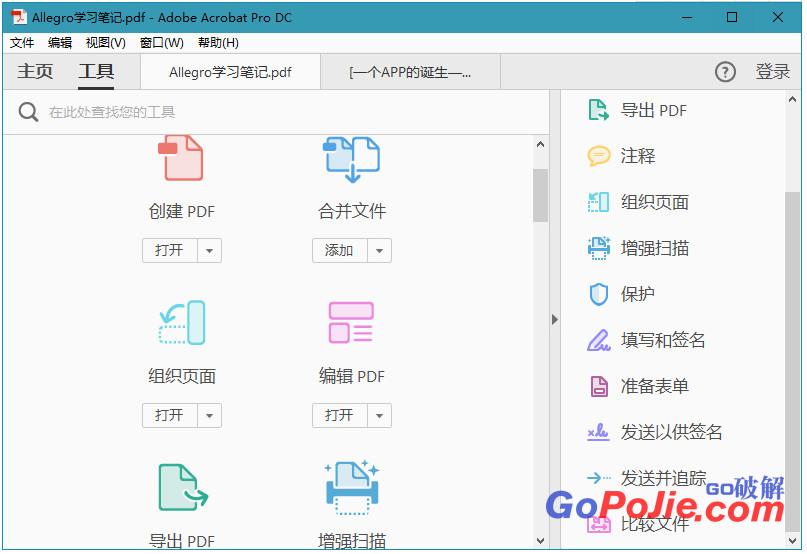Open the 视图(V) menu
The height and width of the screenshot is (554, 807).
tap(106, 43)
